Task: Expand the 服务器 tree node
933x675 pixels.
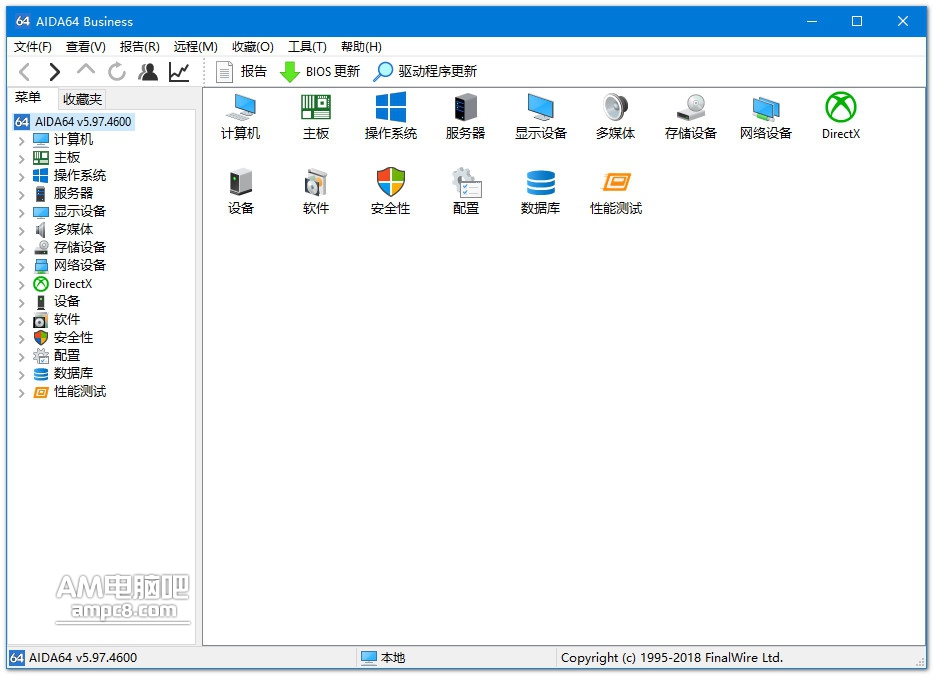Action: coord(21,194)
